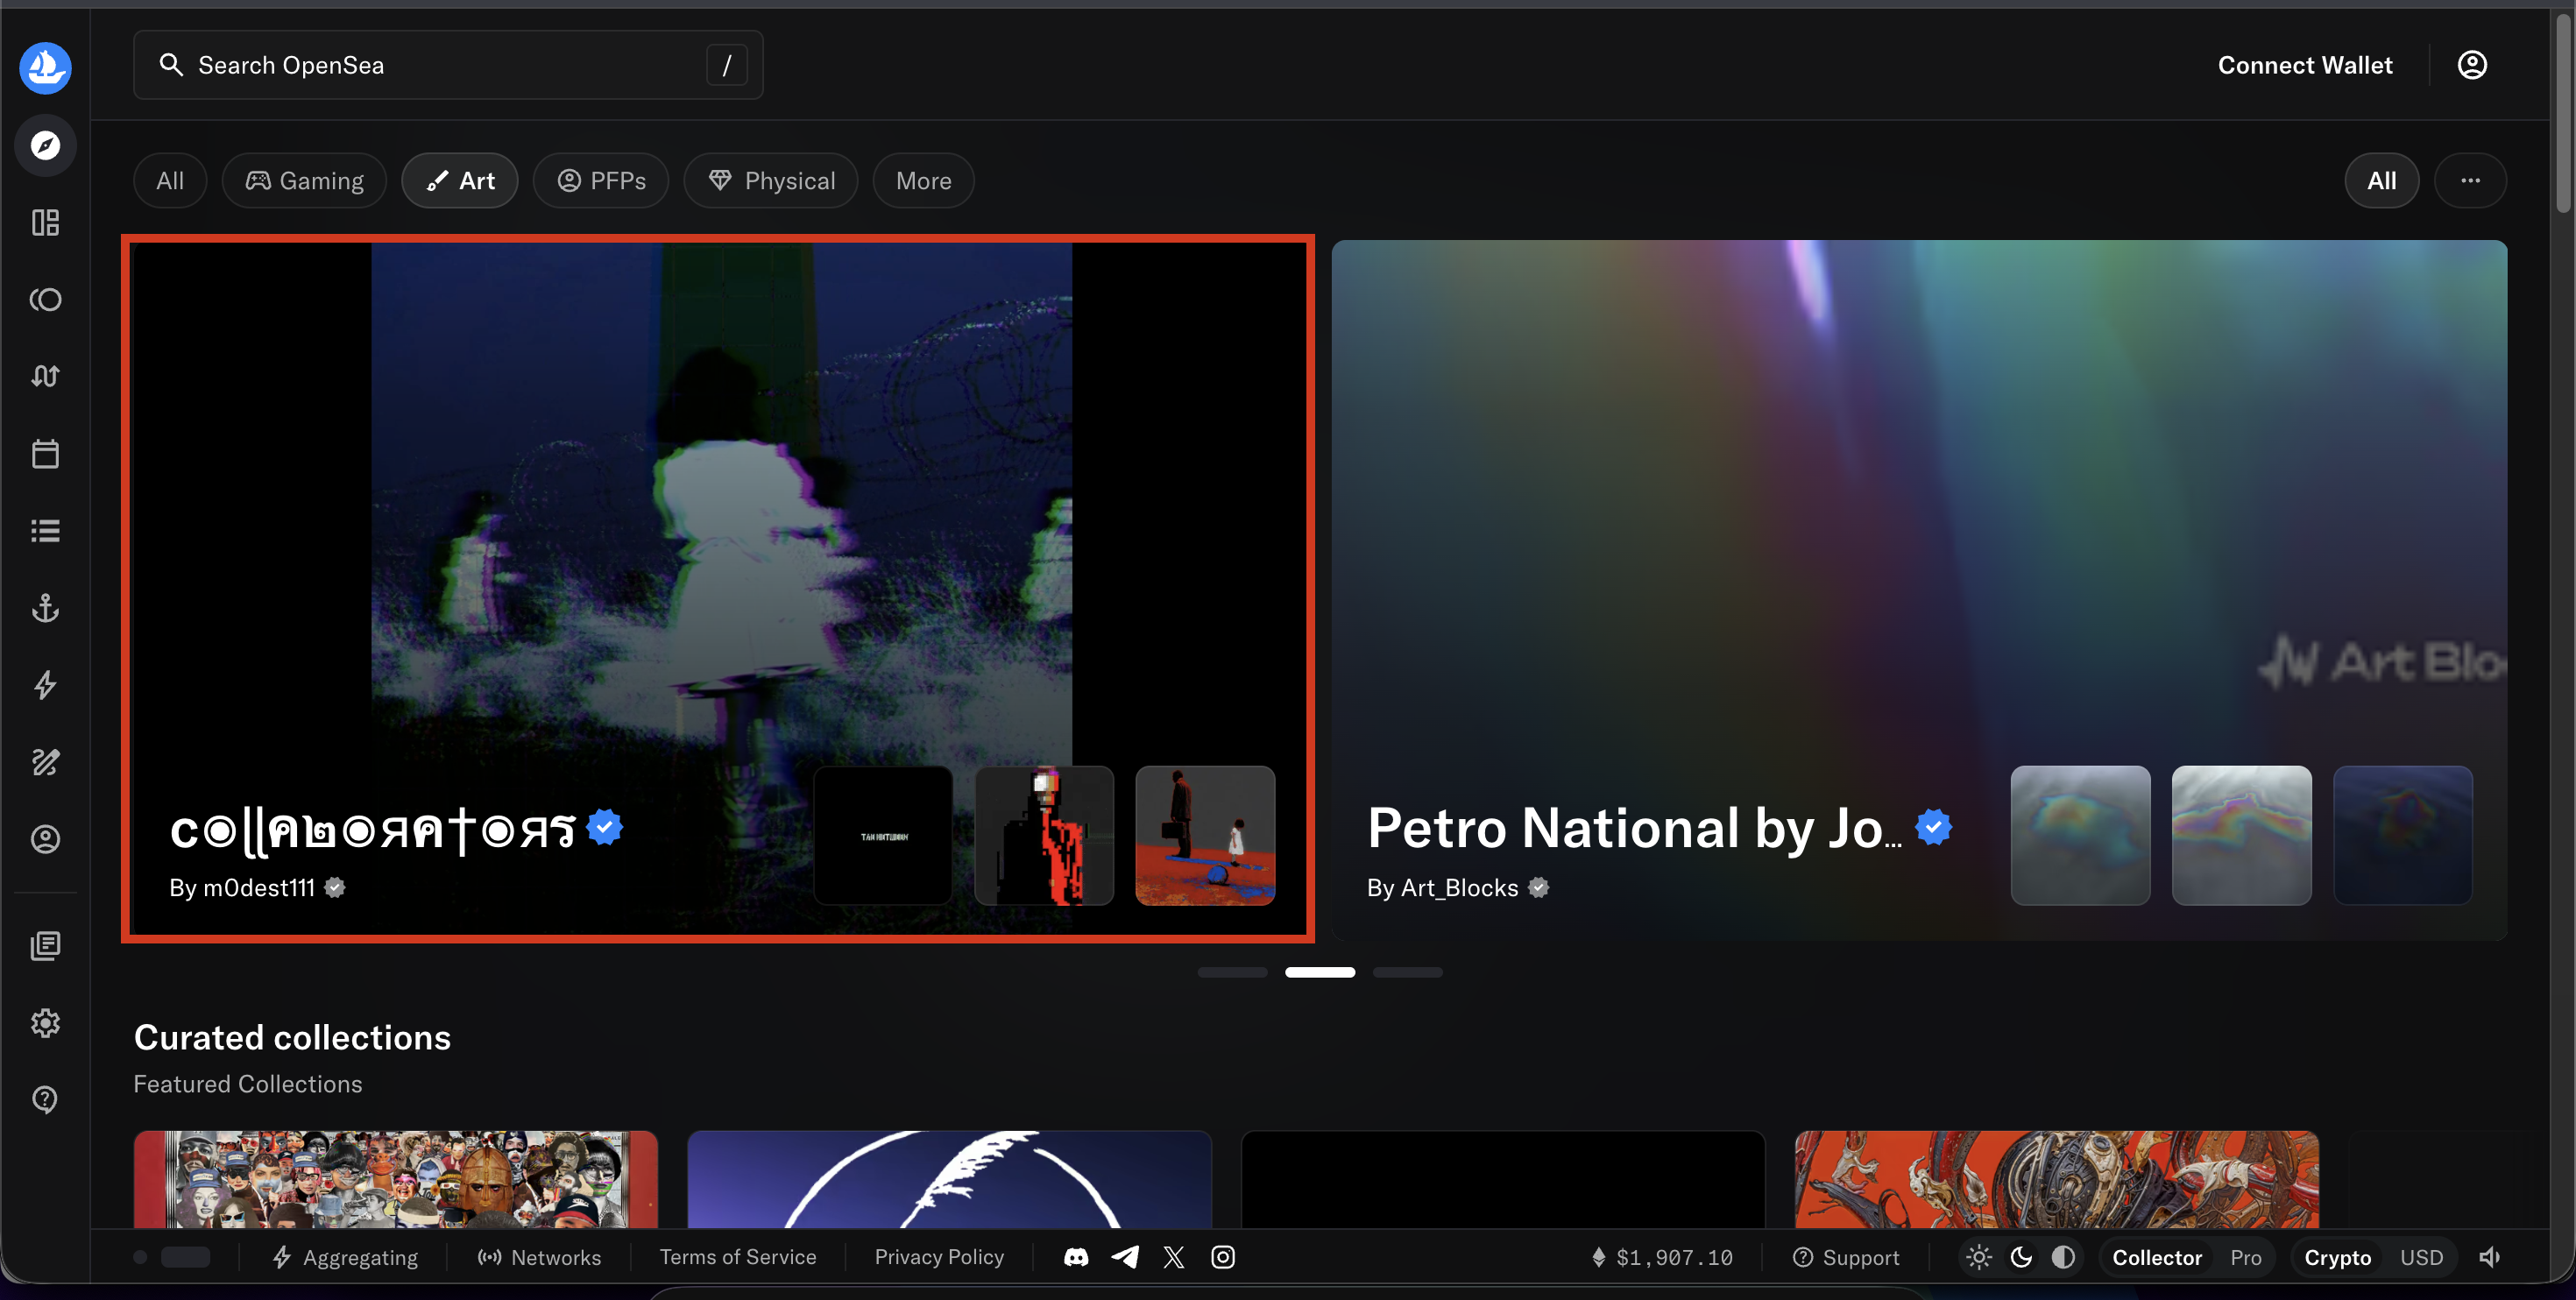The image size is (2576, 1300).
Task: Open the OpenSea home logo
Action: point(45,67)
